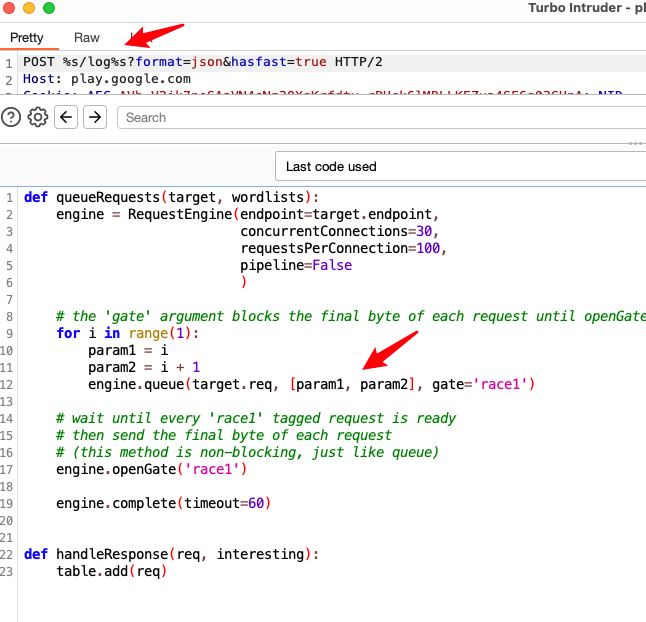The width and height of the screenshot is (646, 622).
Task: Open the 'Last code used' dropdown
Action: pyautogui.click(x=460, y=166)
